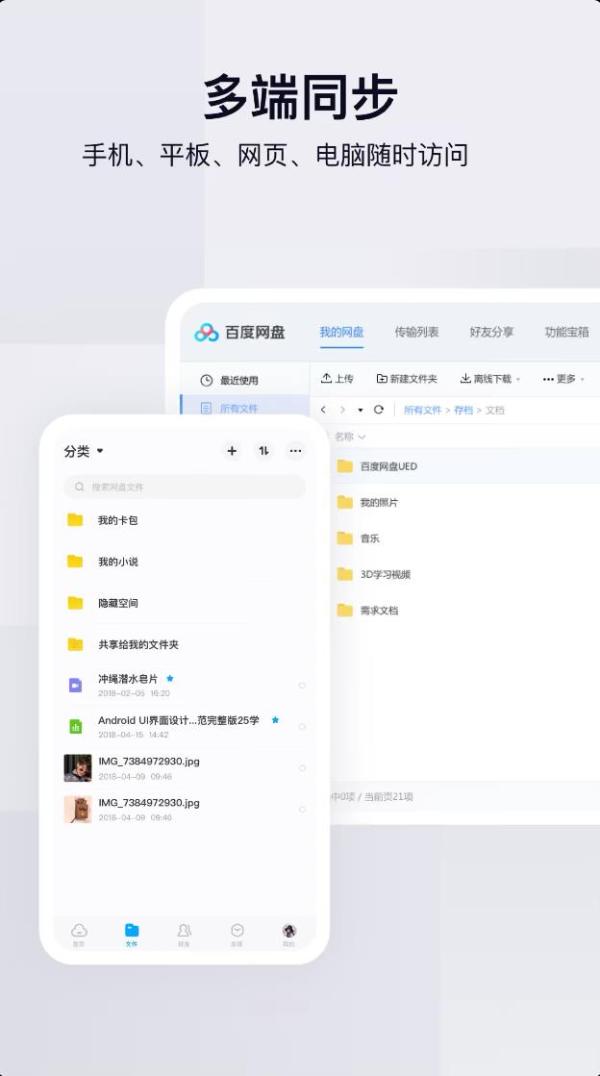Viewport: 600px width, 1076px height.
Task: Focus the 搜索网盘文件 search field
Action: pos(185,487)
